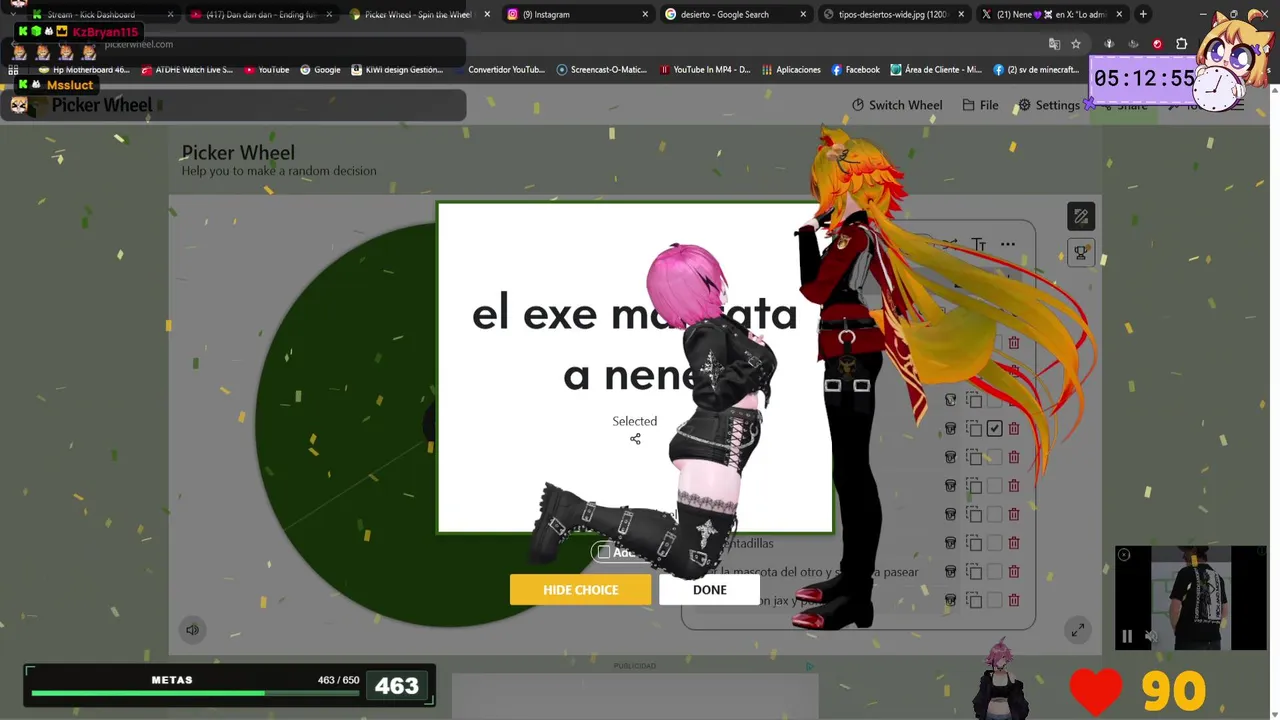
Task: Duplicate the jax input row
Action: (975, 600)
